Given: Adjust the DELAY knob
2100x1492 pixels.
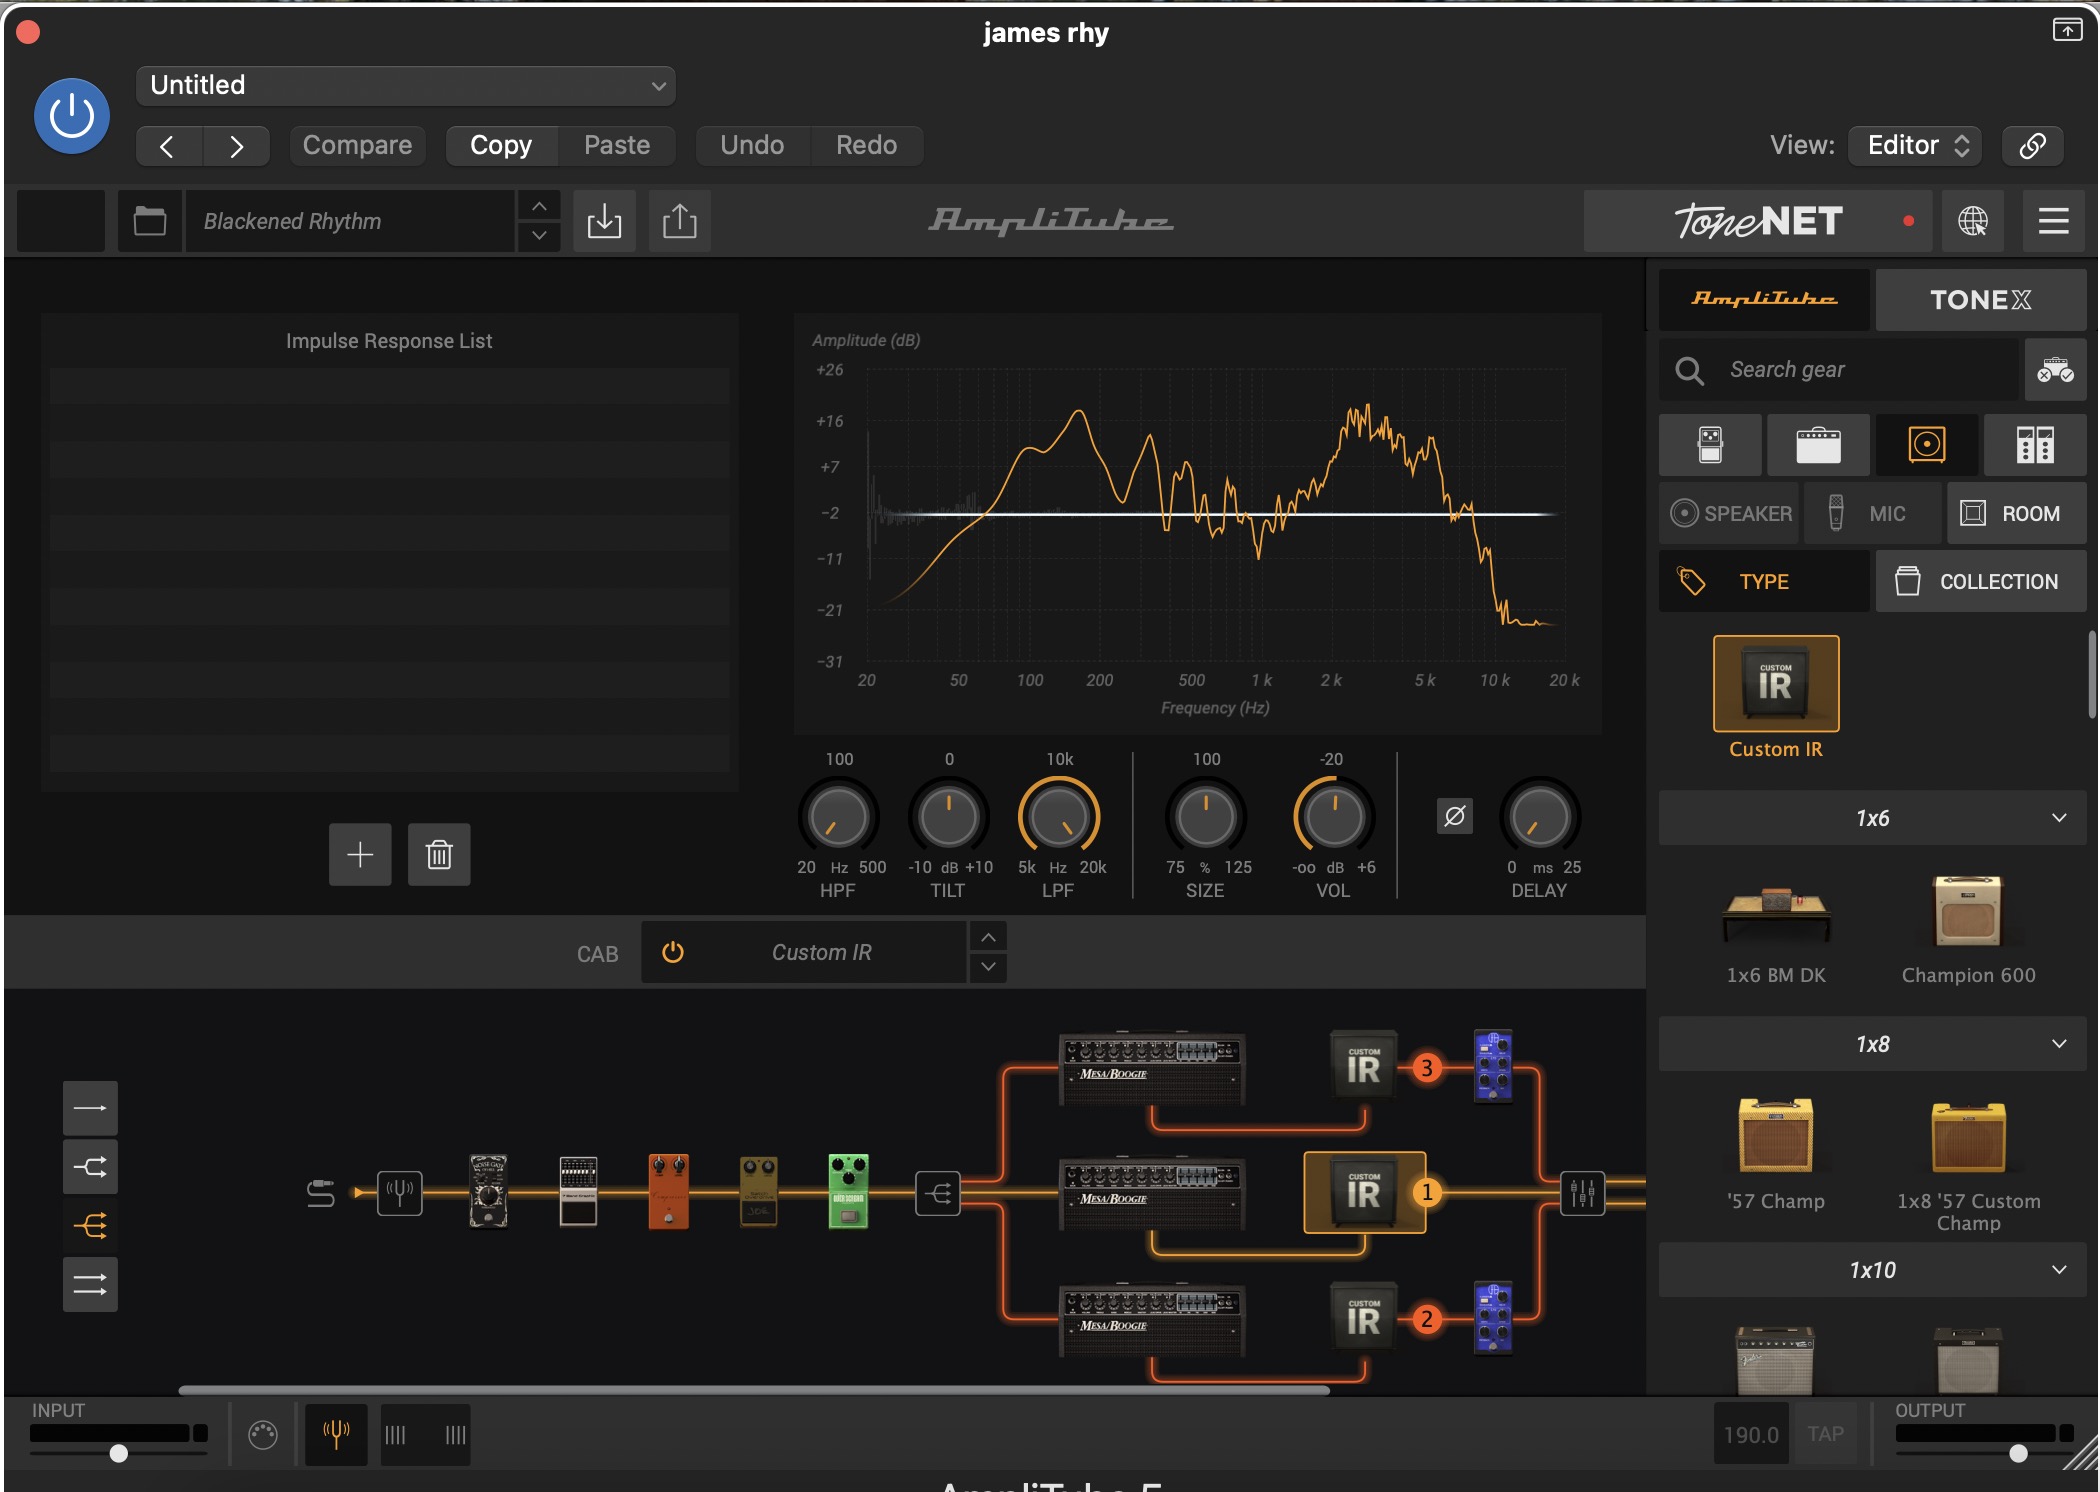Looking at the screenshot, I should [x=1540, y=817].
